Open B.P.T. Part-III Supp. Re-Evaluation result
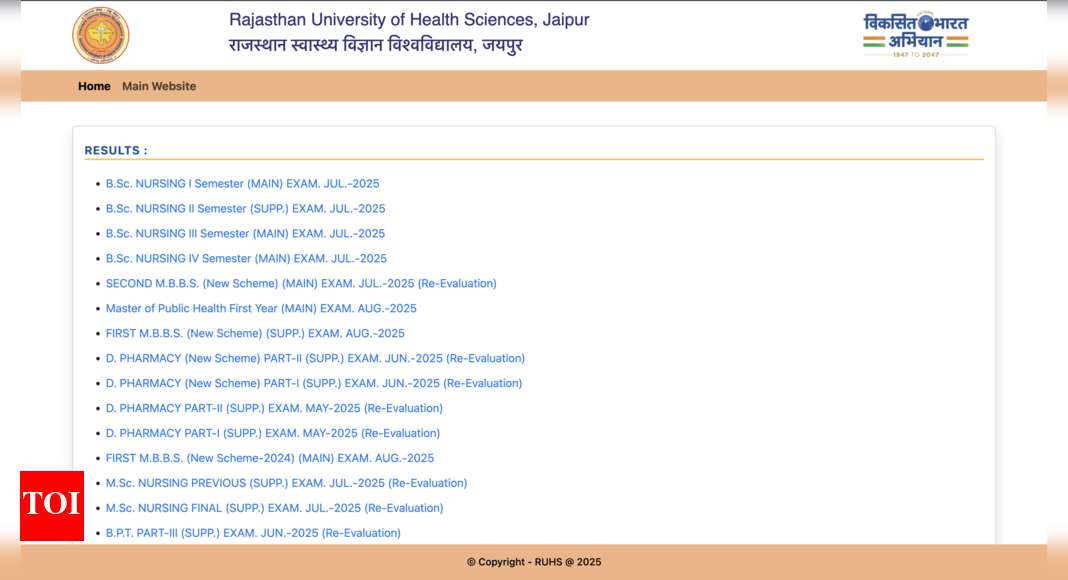 [253, 534]
